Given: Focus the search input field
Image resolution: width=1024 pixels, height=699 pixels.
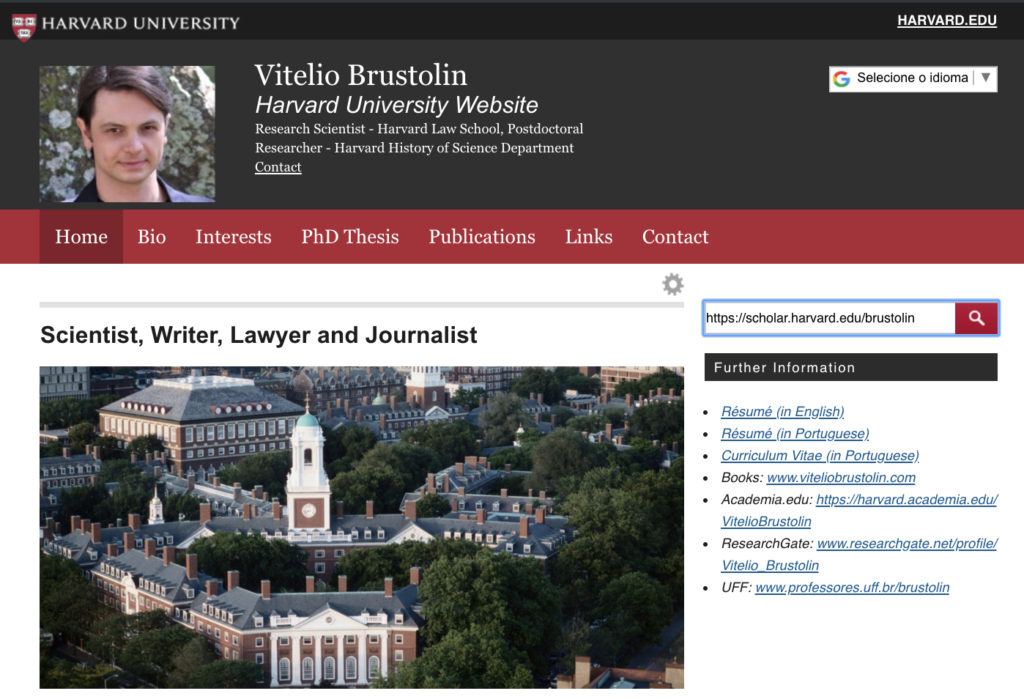Looking at the screenshot, I should tap(829, 318).
